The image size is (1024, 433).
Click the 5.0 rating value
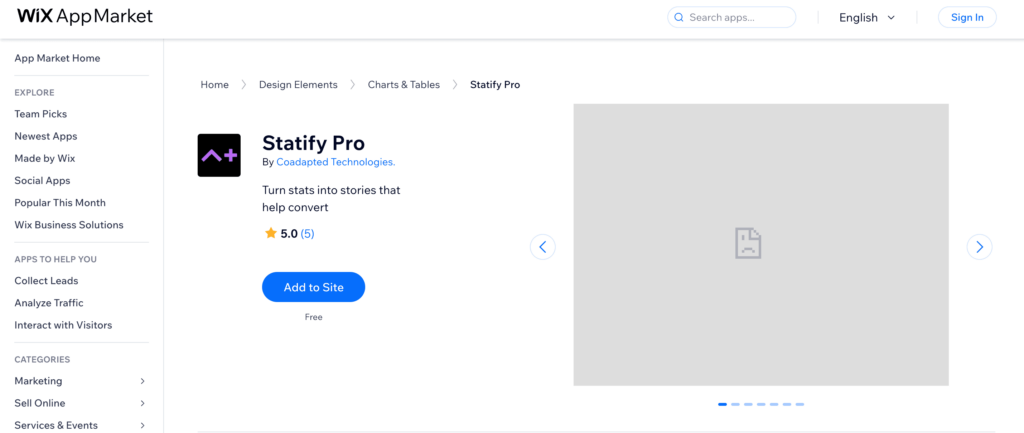pyautogui.click(x=289, y=233)
